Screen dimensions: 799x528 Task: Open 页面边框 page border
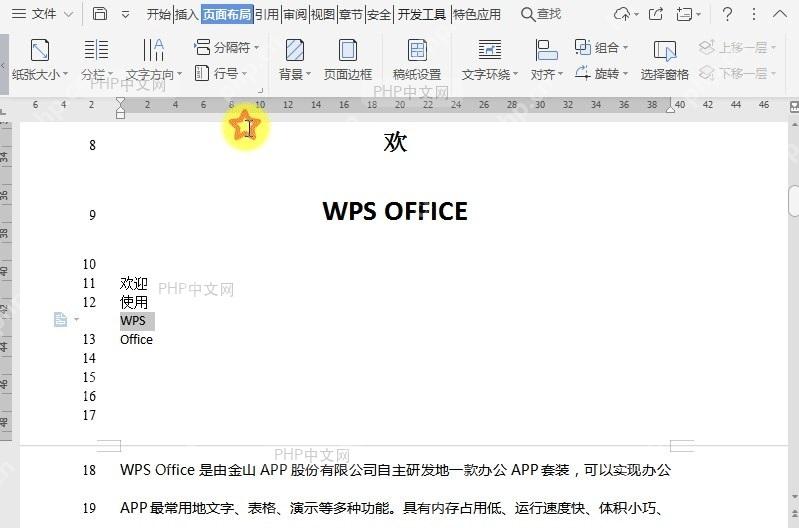[x=348, y=59]
